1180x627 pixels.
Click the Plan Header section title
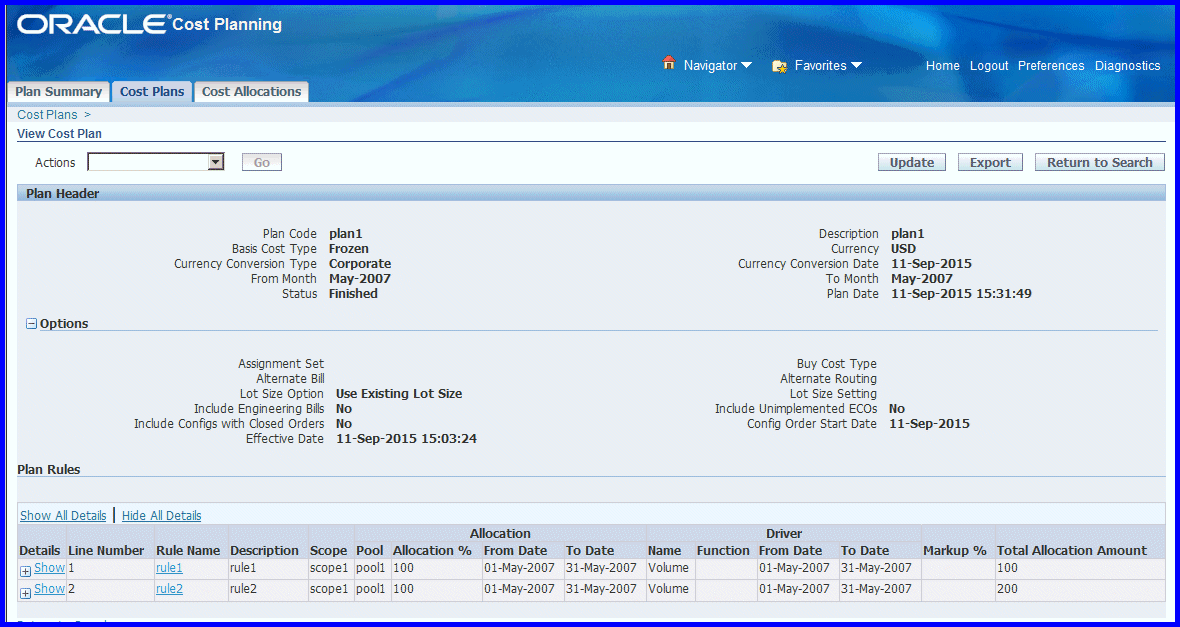click(62, 193)
